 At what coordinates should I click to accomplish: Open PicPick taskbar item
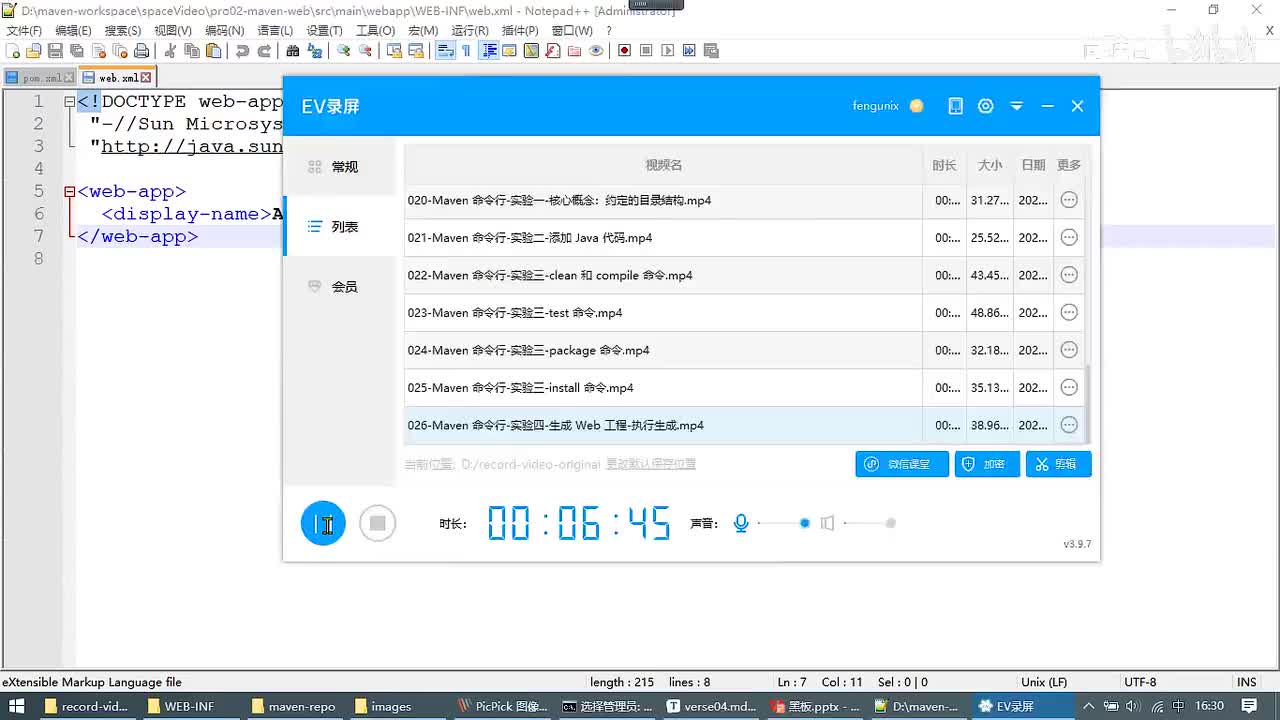click(503, 706)
